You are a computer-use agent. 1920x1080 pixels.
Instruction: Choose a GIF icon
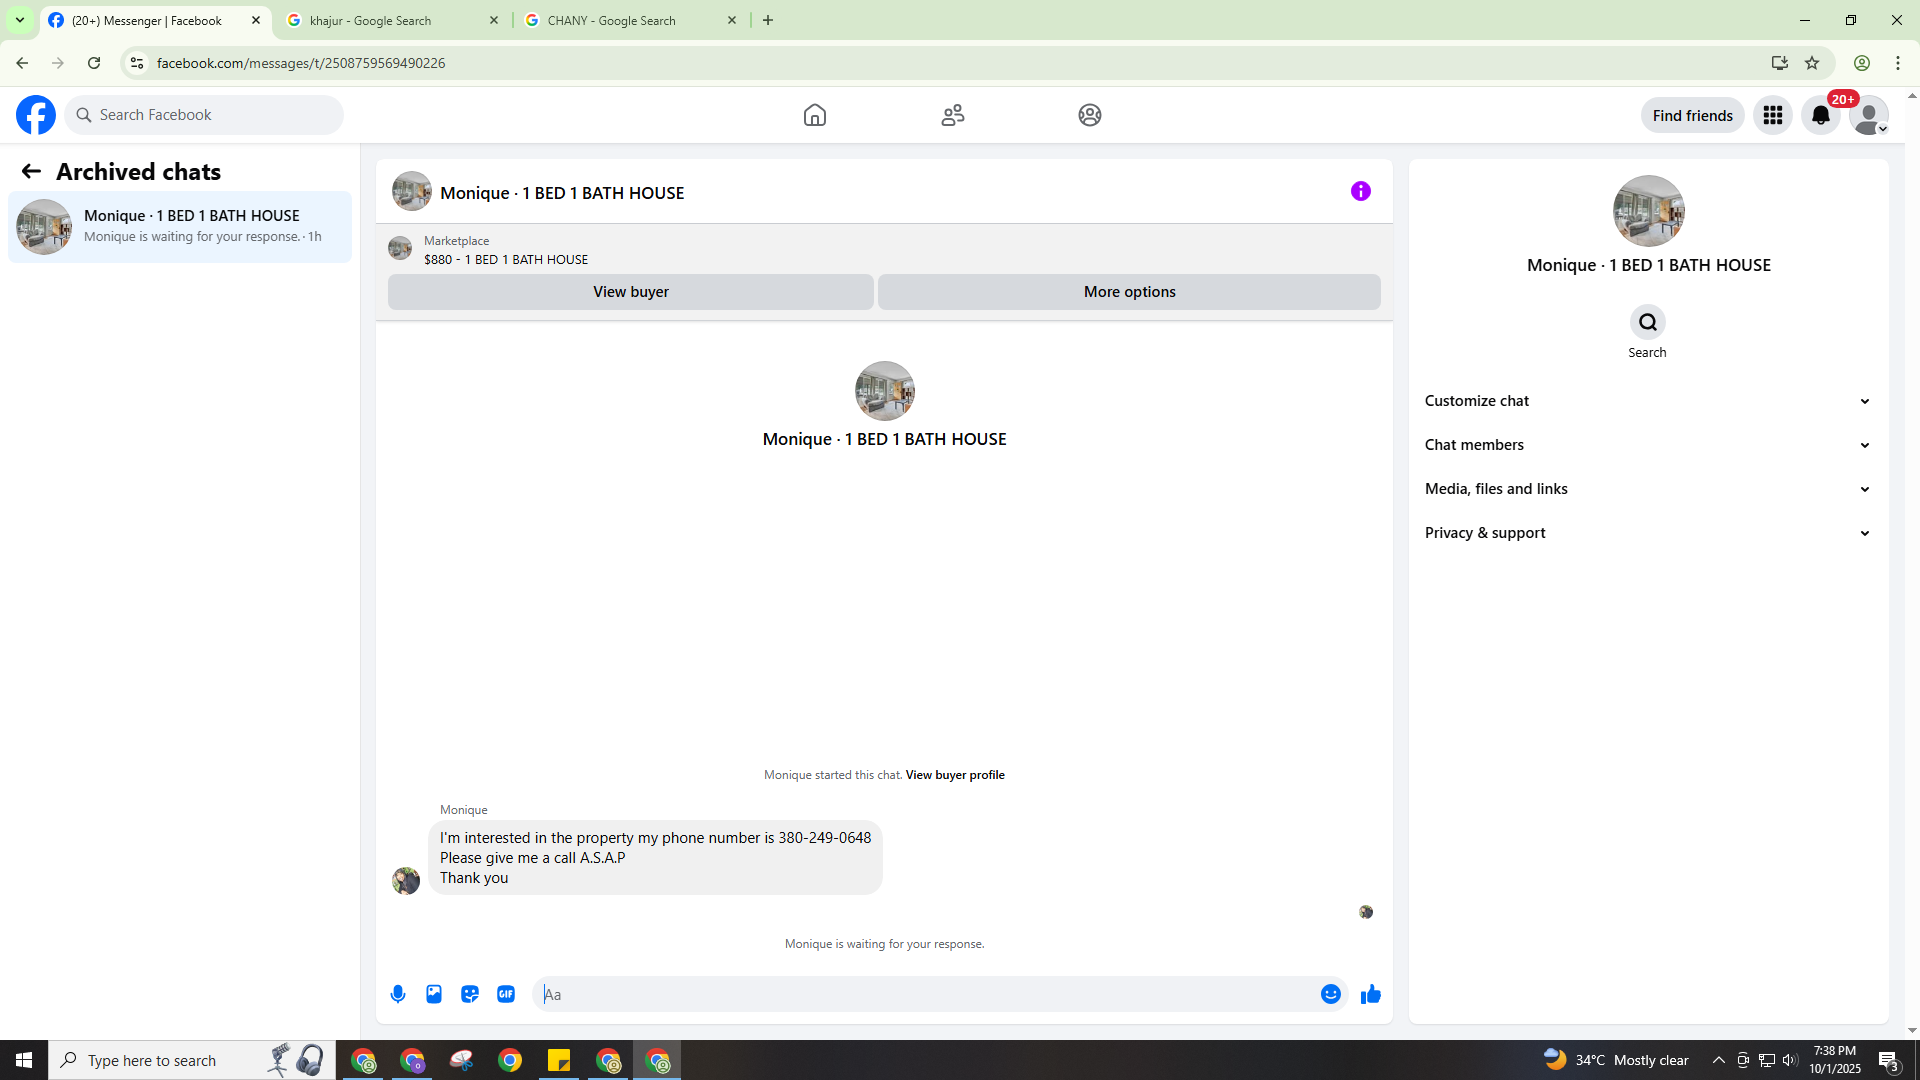pos(506,994)
